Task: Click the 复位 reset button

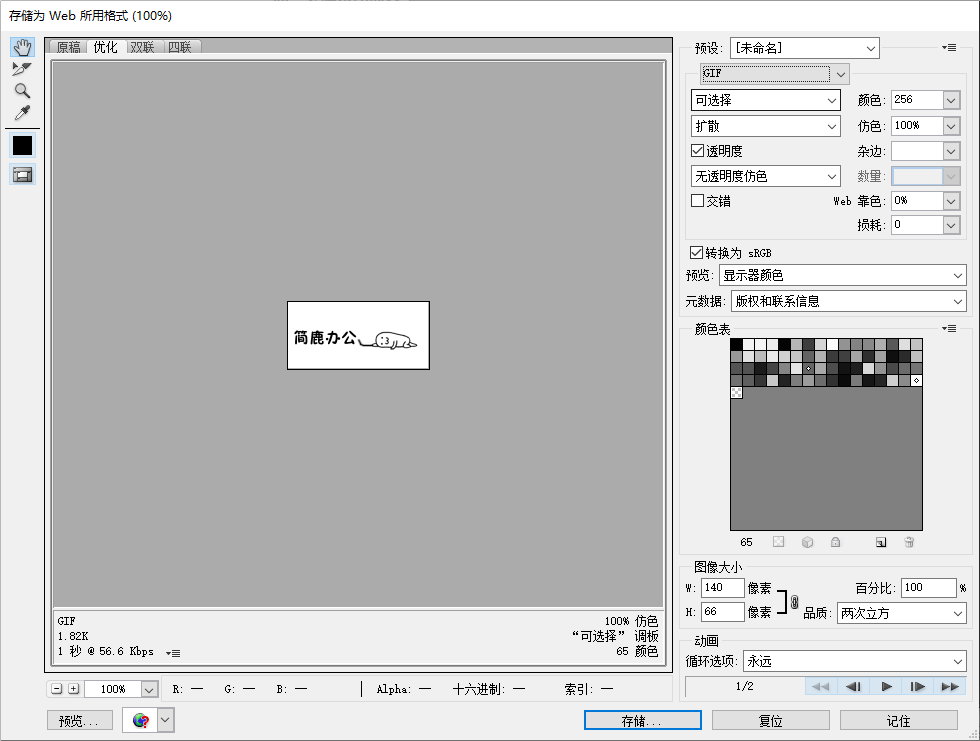Action: [770, 720]
